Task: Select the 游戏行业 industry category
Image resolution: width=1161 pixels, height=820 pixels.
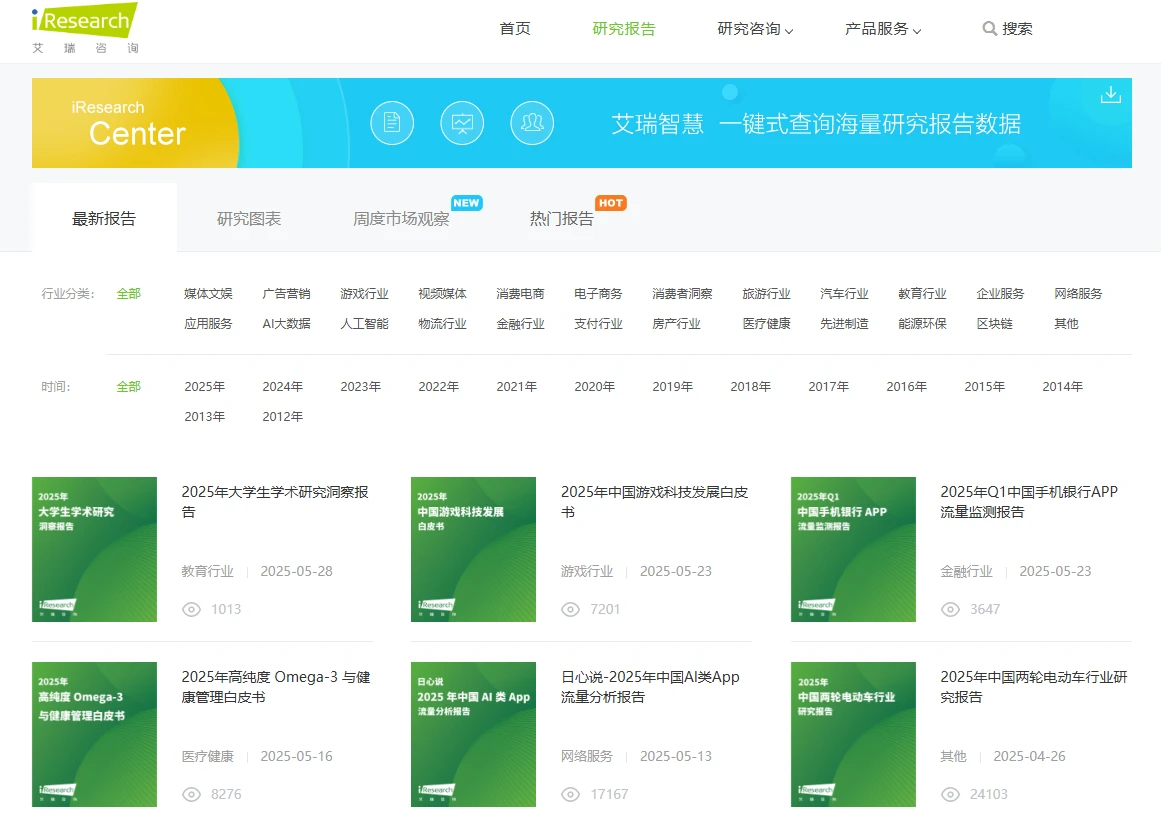Action: (x=364, y=293)
